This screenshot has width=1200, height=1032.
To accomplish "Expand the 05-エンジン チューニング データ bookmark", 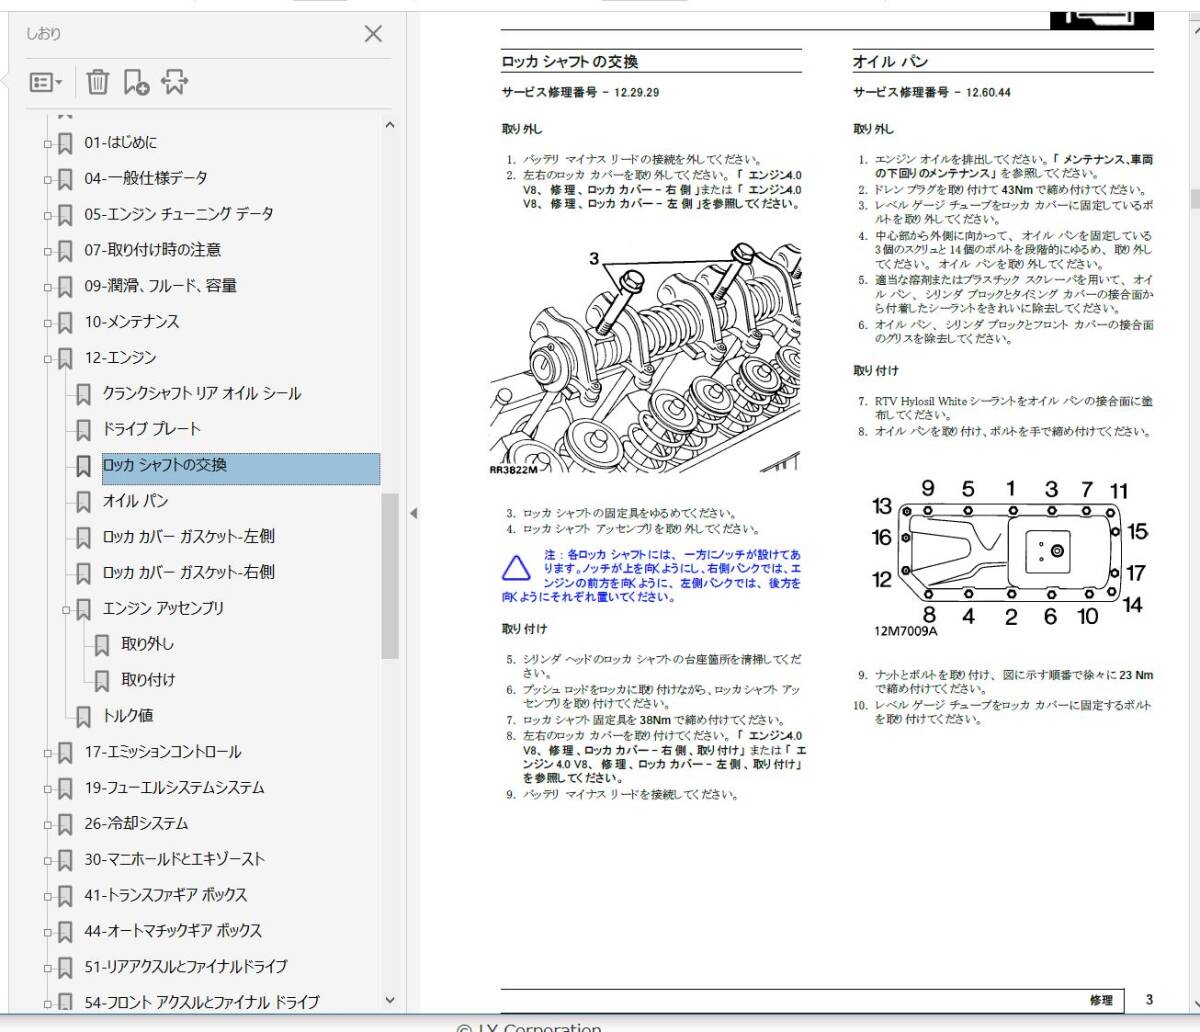I will point(46,215).
